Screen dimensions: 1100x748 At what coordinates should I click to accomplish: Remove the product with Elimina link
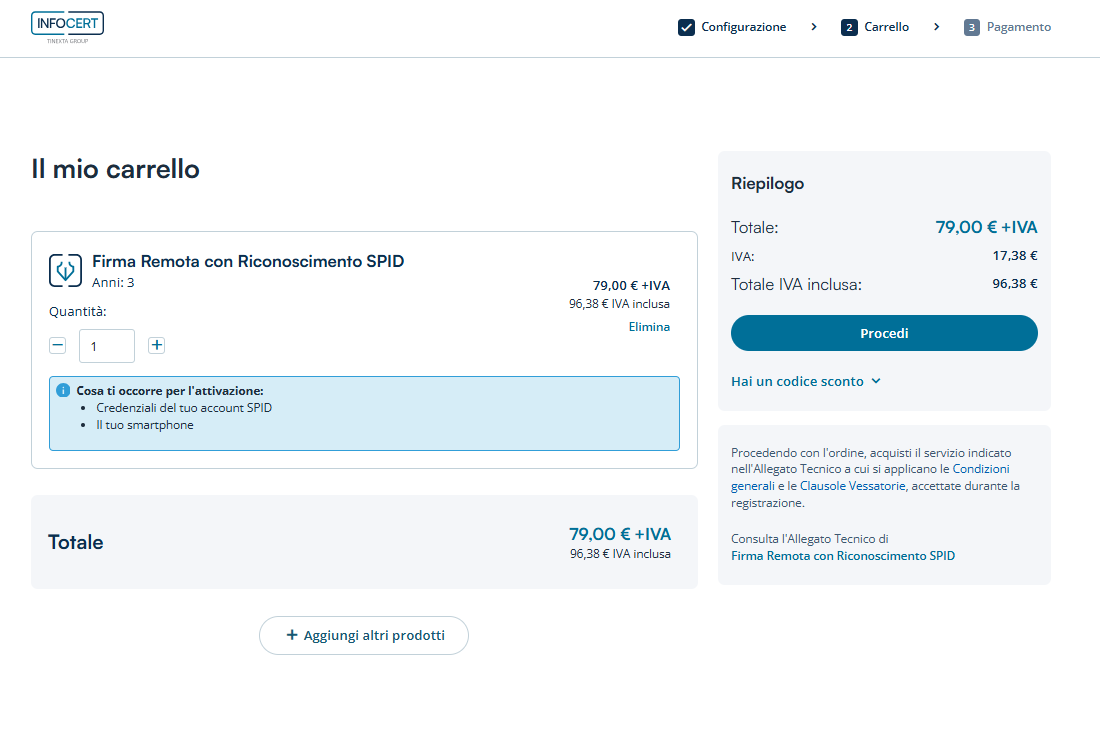pyautogui.click(x=649, y=327)
